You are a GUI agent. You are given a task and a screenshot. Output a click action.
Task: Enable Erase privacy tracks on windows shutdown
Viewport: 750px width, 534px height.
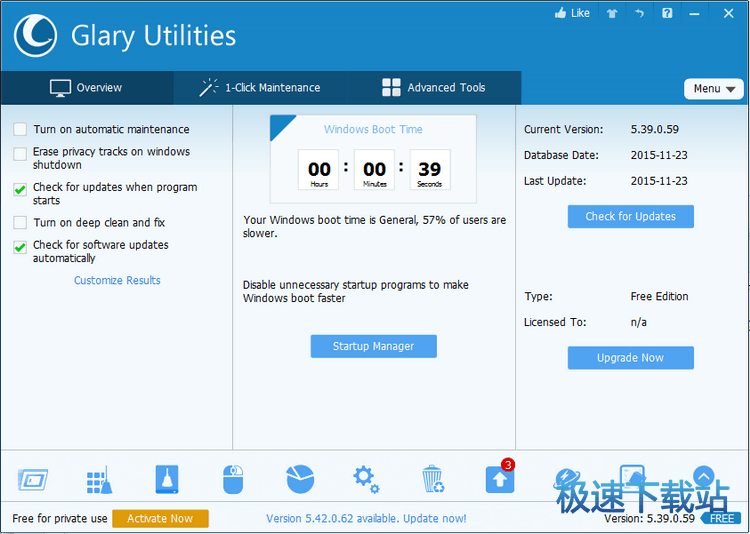pyautogui.click(x=20, y=154)
